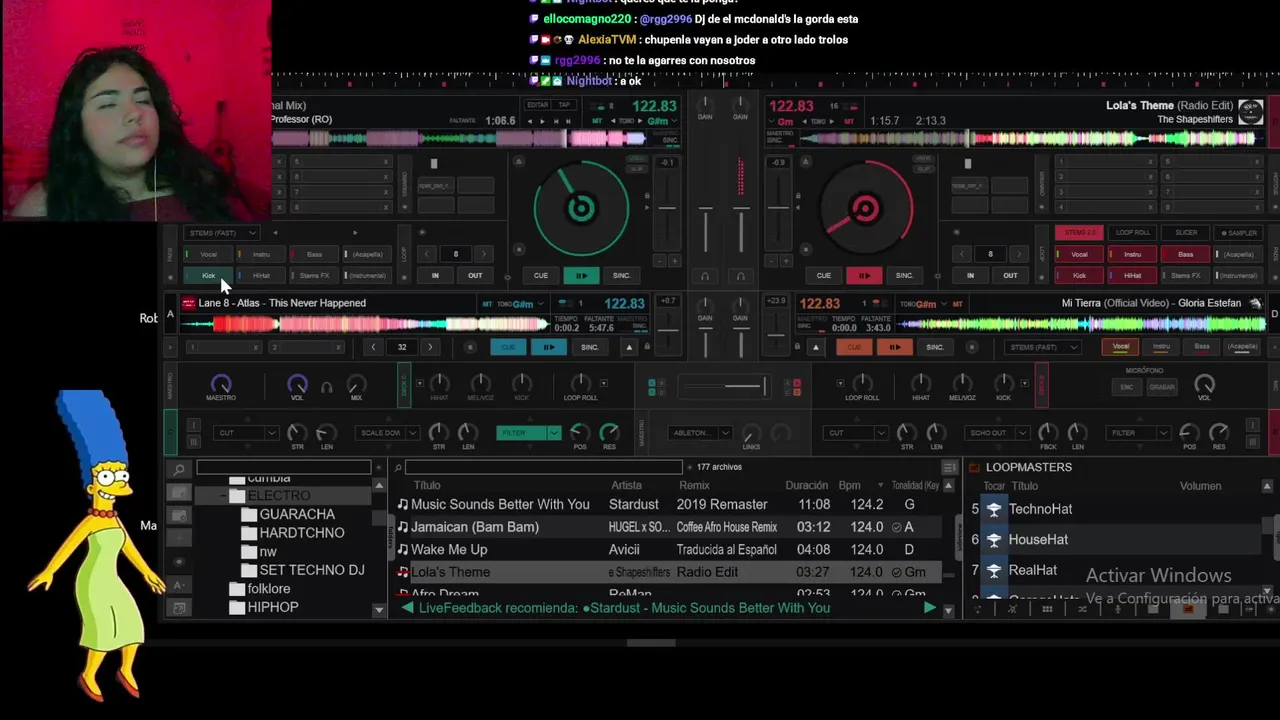Click the MAESTRO volume knob
The height and width of the screenshot is (720, 1280).
click(221, 384)
